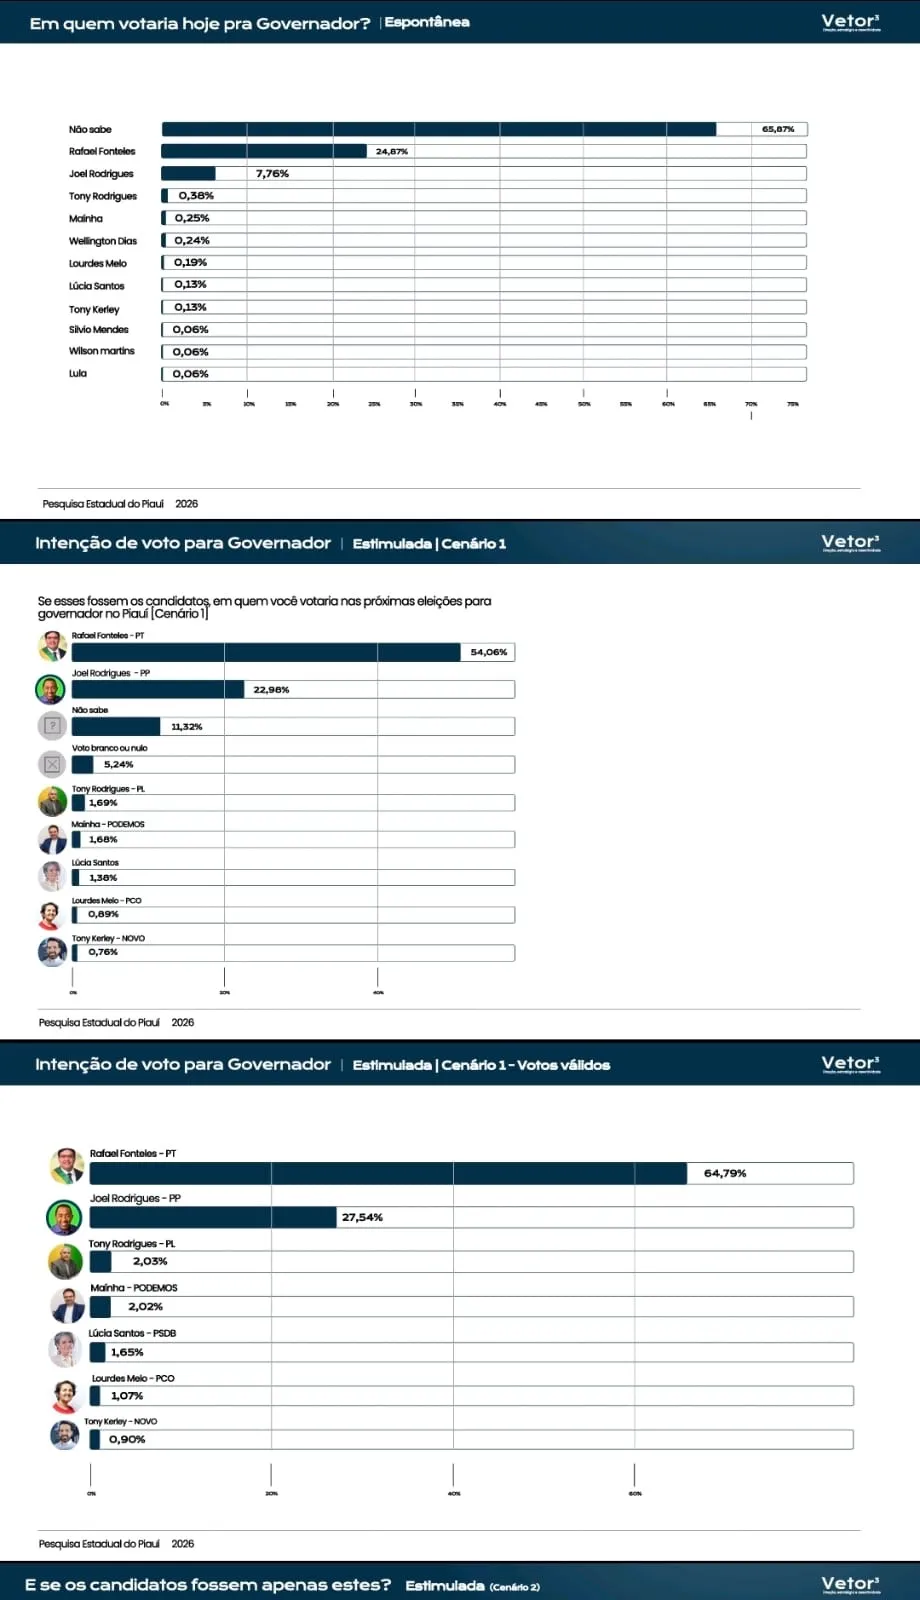Click Mainha - PODEMOS avatar in Cenário 1
The image size is (920, 1600).
coord(52,839)
